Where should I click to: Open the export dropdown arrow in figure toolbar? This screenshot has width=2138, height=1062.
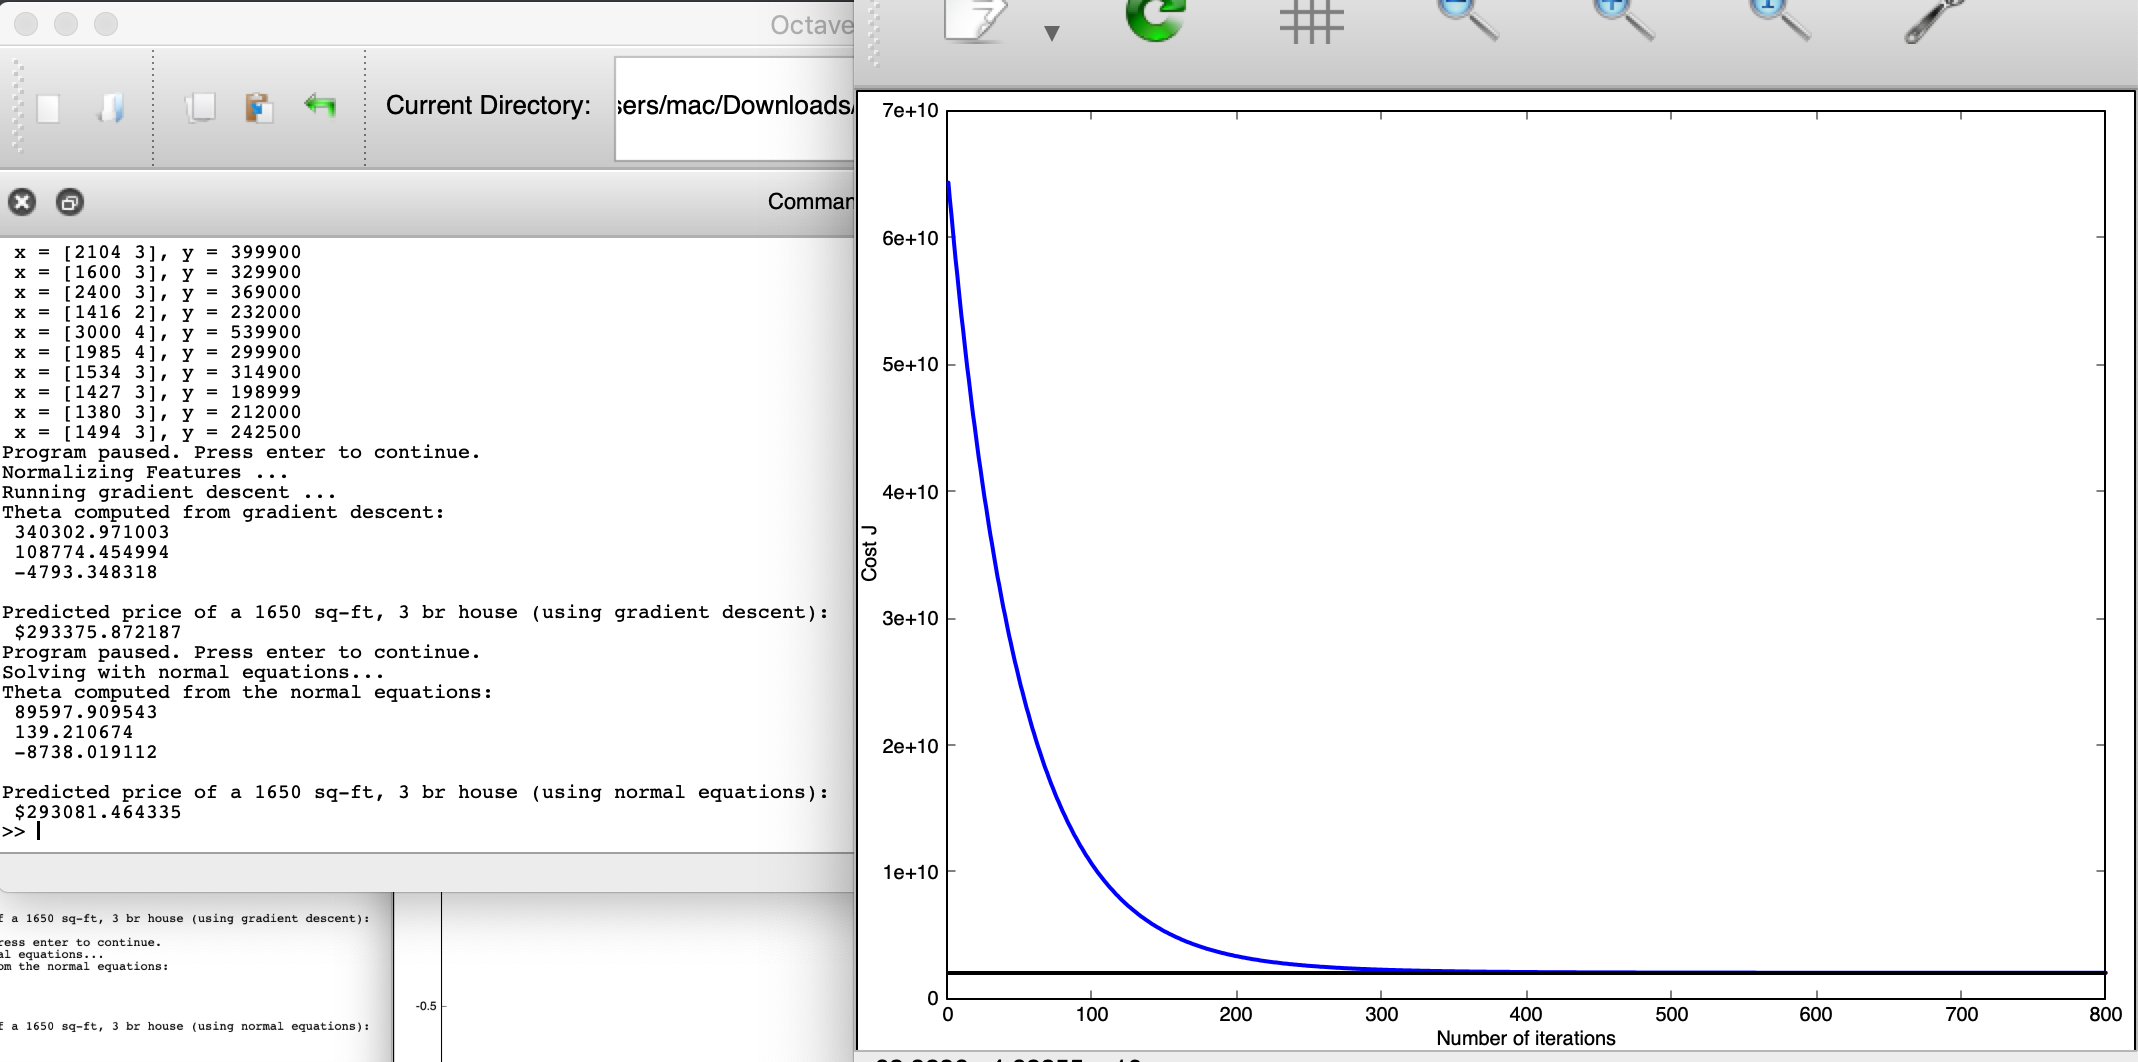click(x=1051, y=33)
